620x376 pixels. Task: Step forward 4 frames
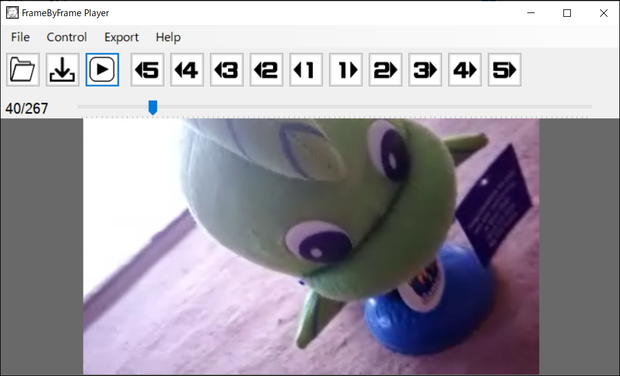[x=465, y=70]
